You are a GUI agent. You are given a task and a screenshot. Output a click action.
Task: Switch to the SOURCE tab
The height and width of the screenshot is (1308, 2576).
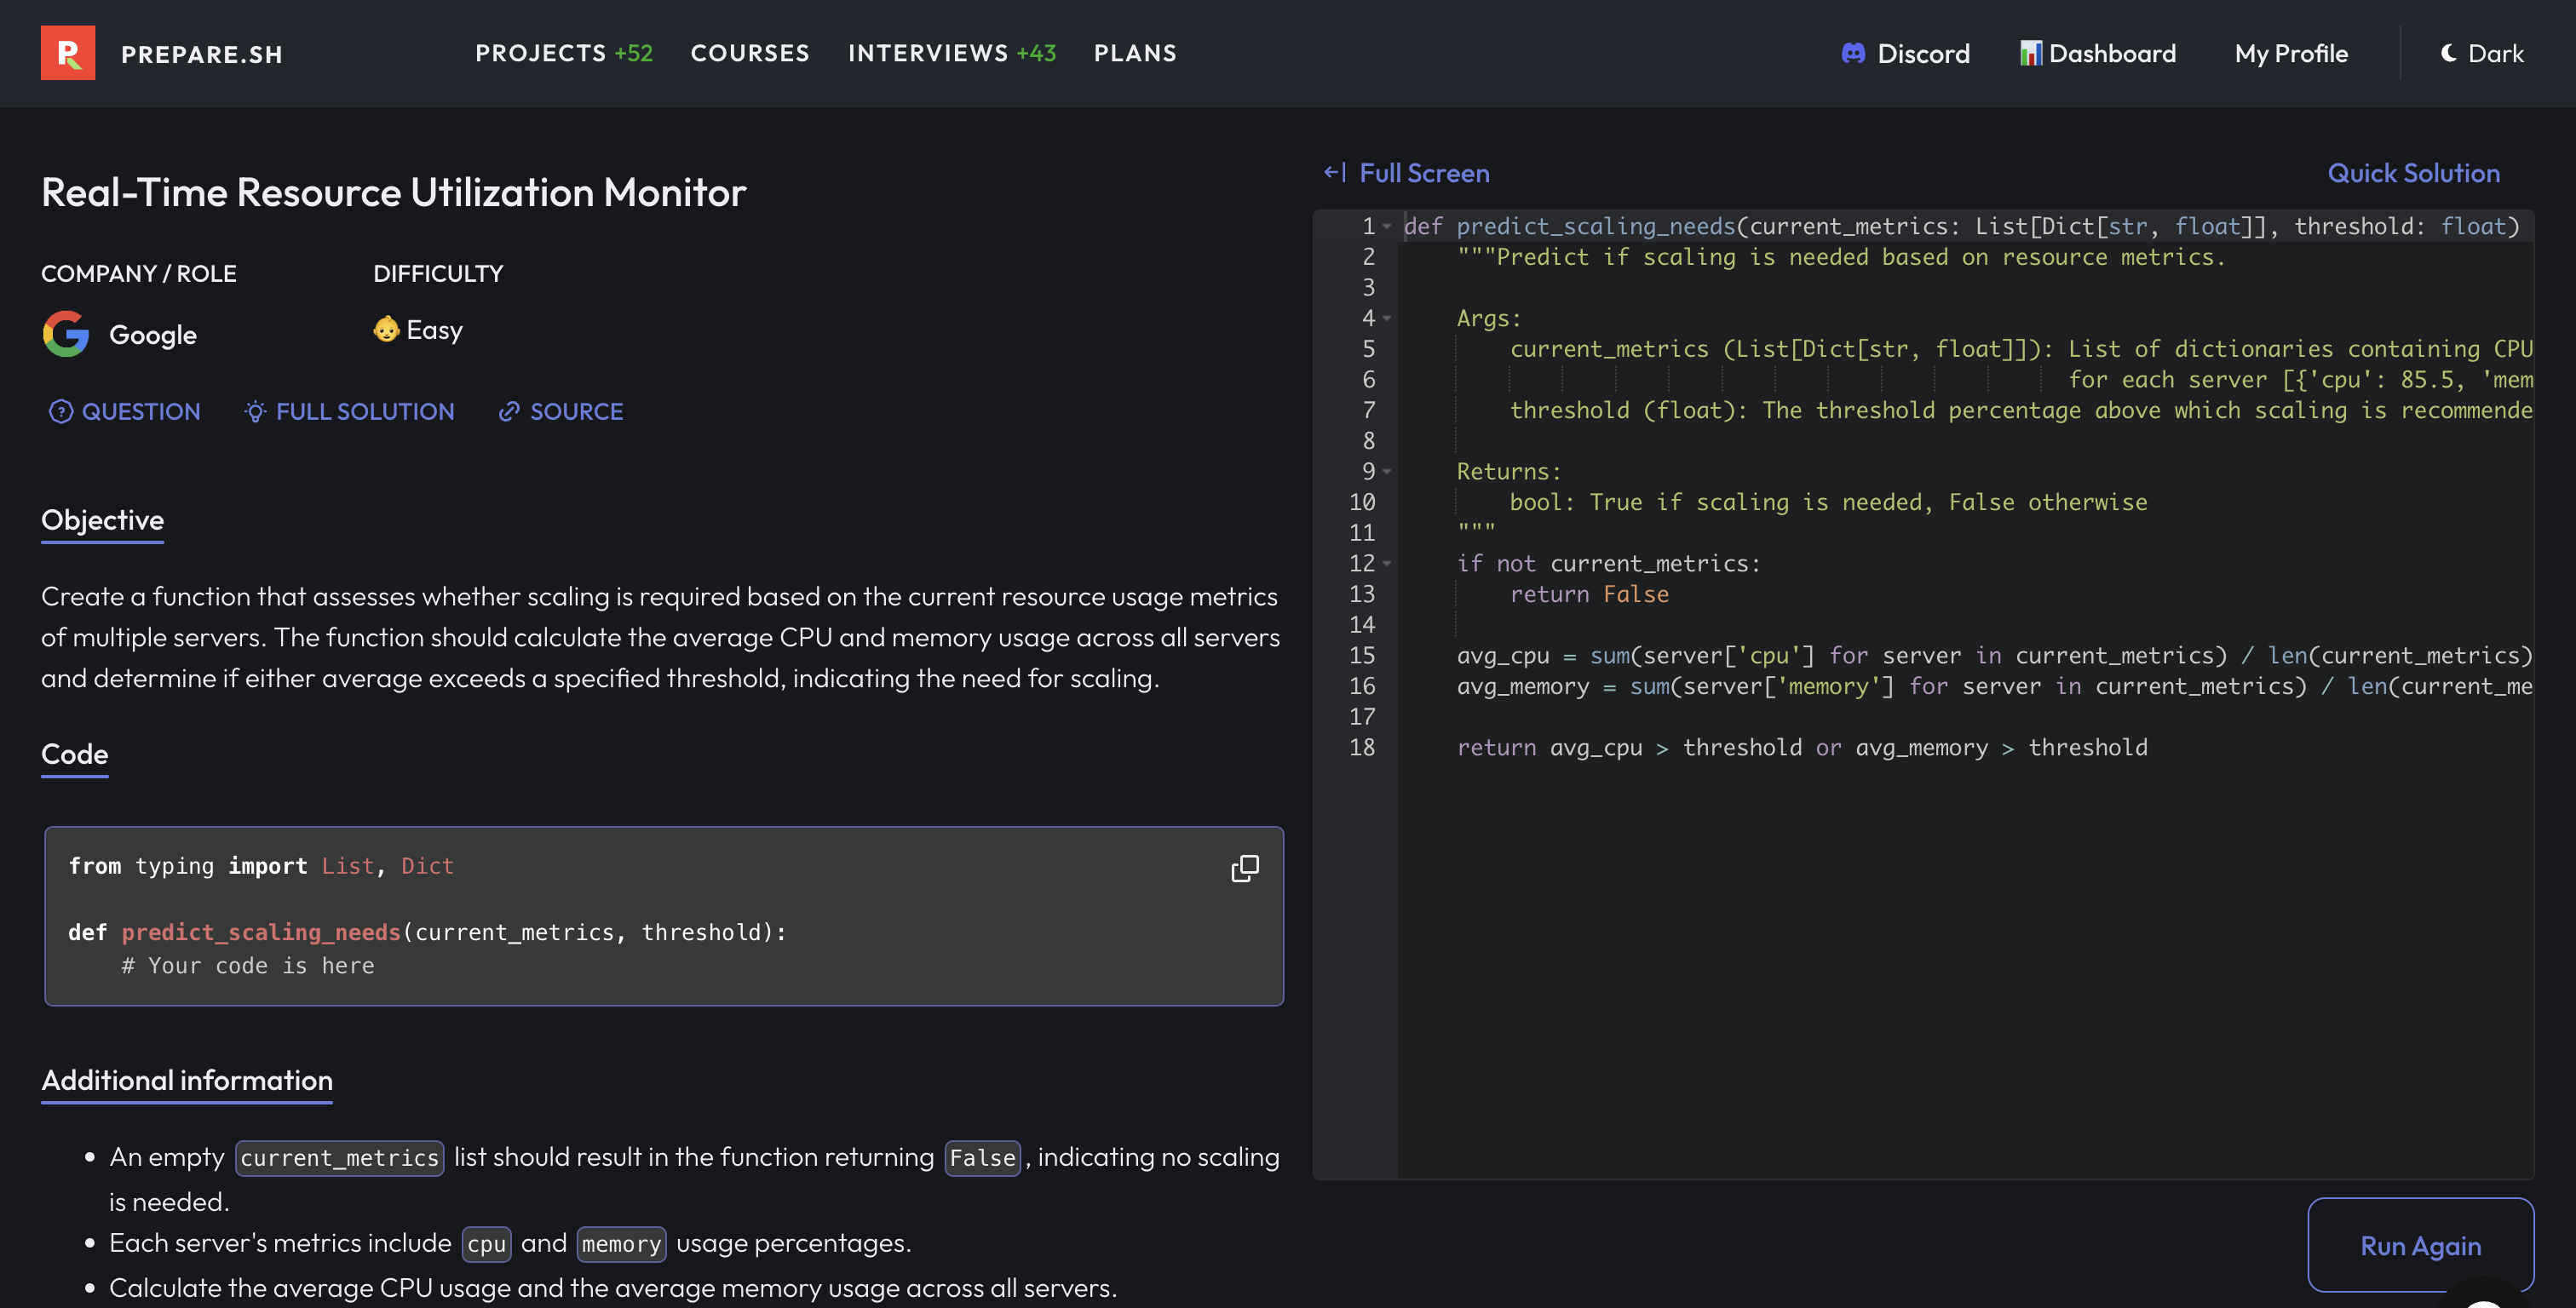tap(561, 411)
